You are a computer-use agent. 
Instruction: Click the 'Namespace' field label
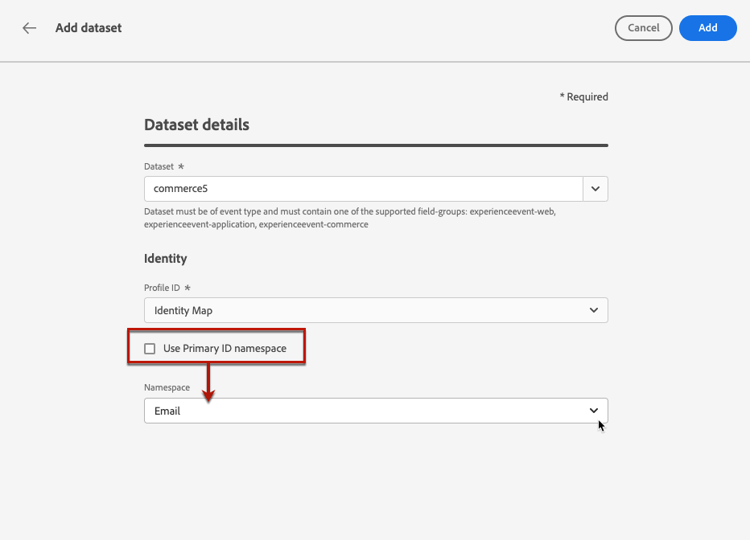click(167, 387)
